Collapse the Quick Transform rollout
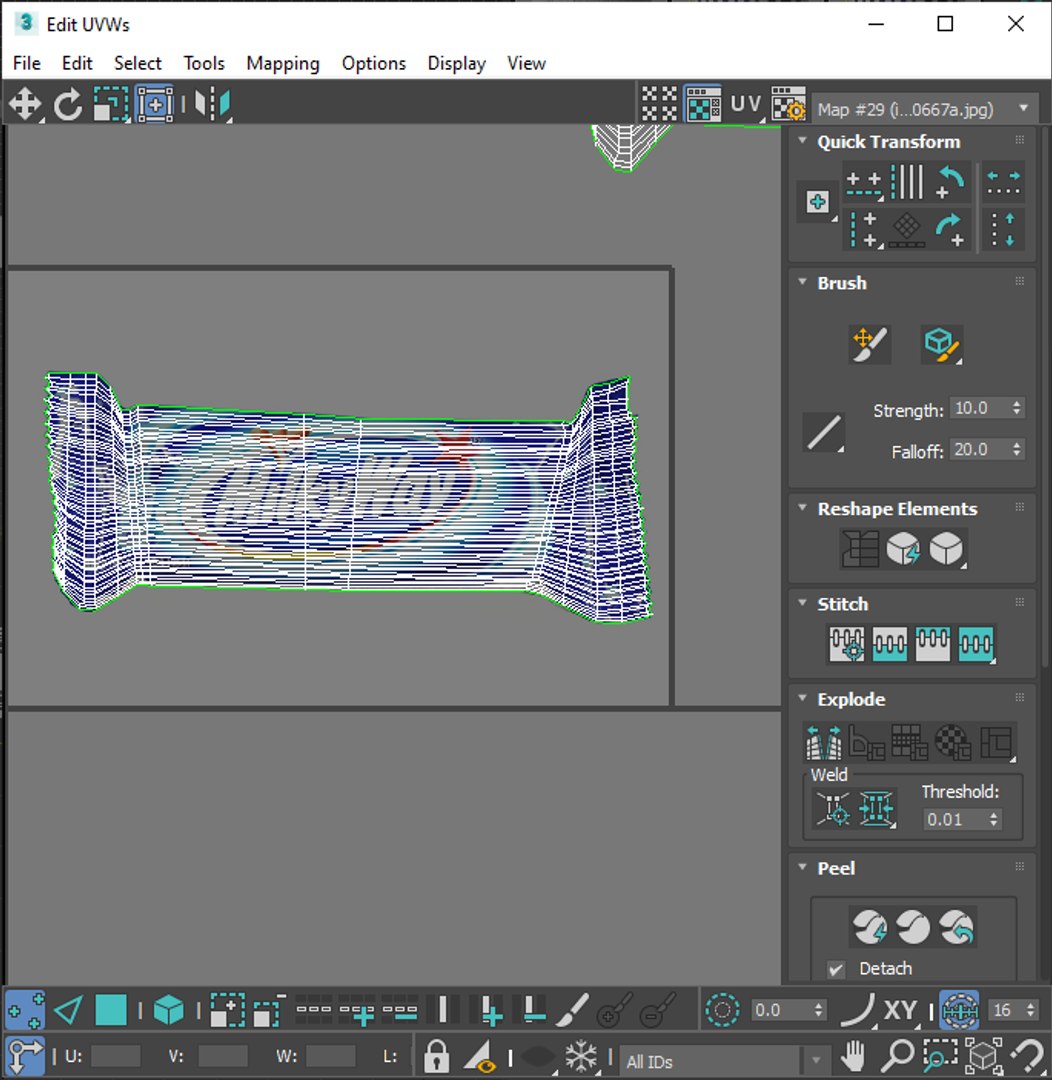1052x1080 pixels. coord(802,141)
